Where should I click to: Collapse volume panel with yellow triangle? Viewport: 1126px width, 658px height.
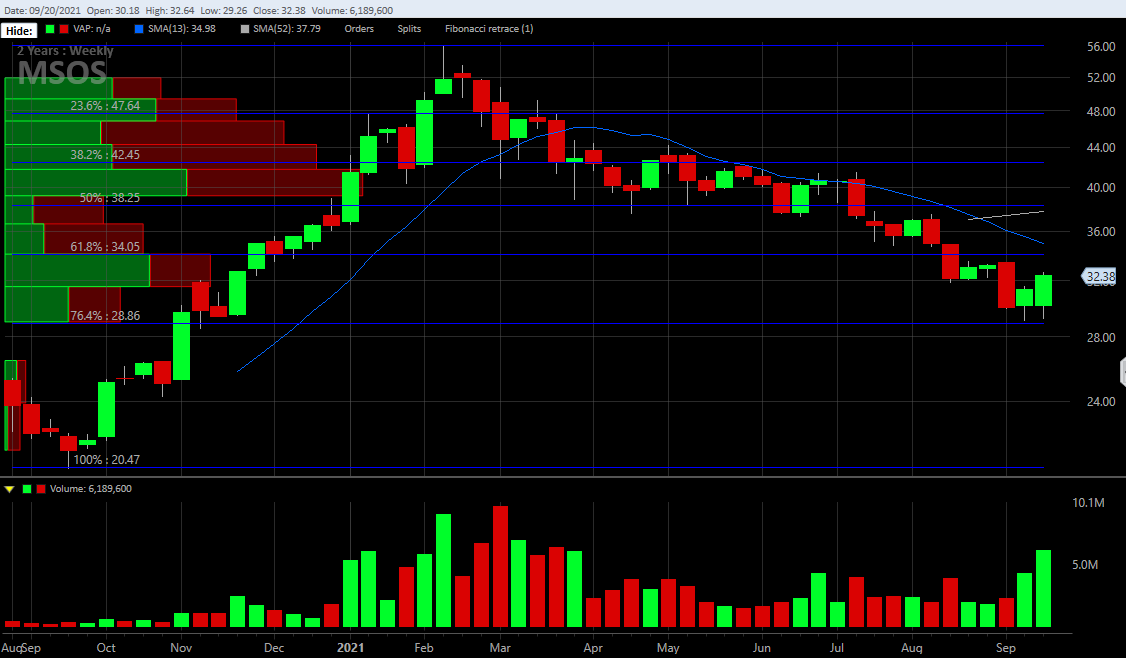[9, 489]
